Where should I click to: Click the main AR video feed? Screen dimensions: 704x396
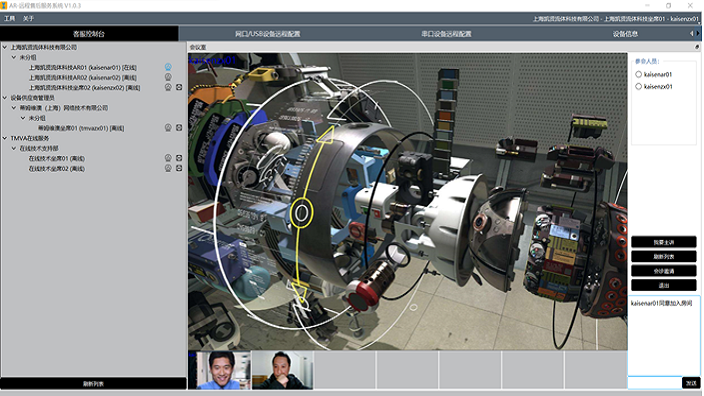pos(408,202)
